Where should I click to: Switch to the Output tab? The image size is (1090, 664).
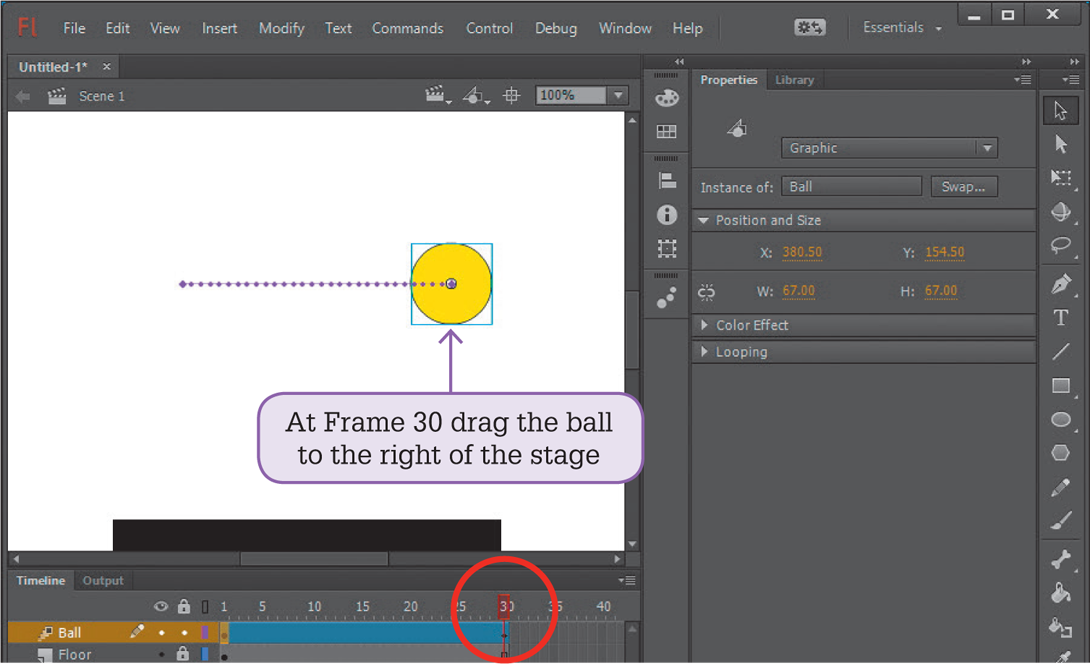[x=103, y=581]
